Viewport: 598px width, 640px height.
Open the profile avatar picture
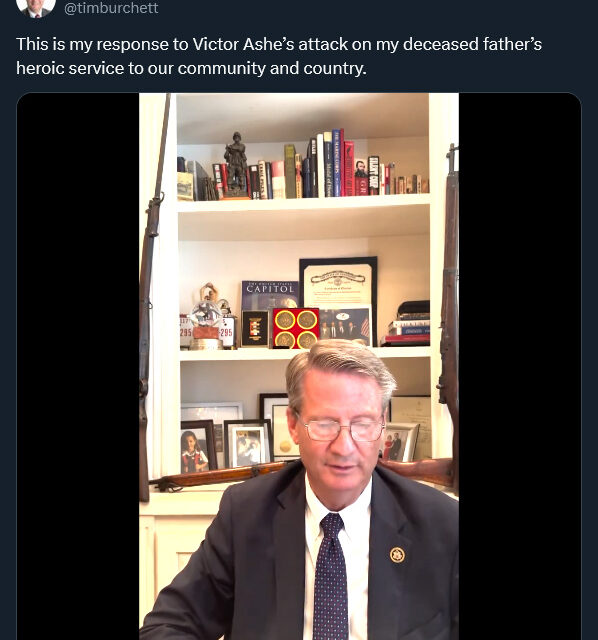click(36, 7)
